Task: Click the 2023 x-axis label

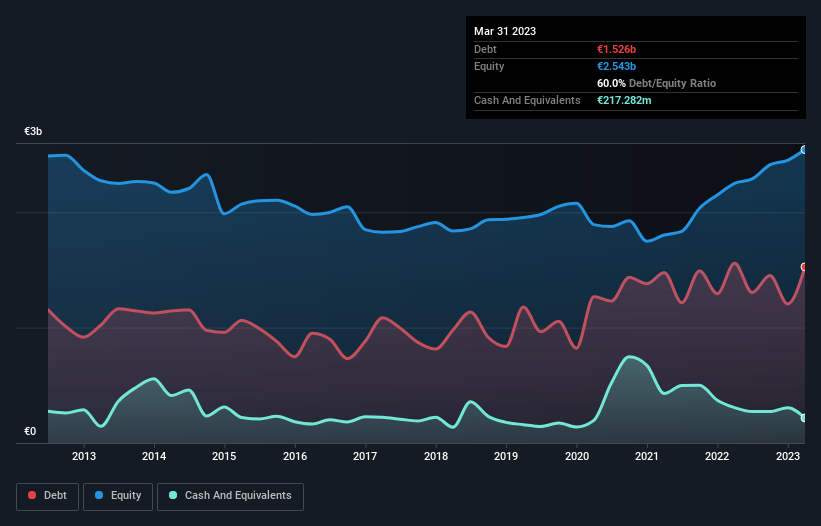Action: (x=787, y=456)
